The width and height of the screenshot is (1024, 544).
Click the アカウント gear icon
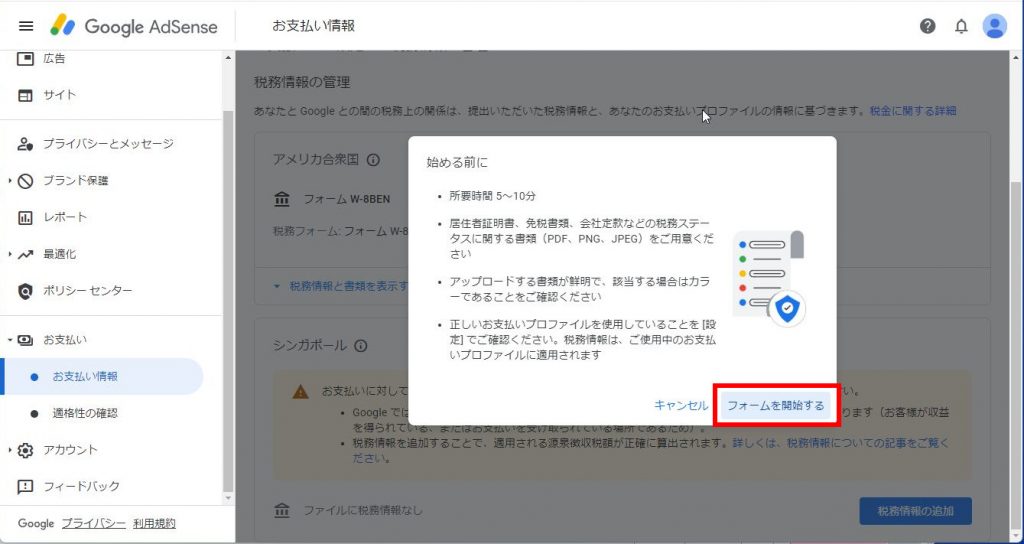(25, 450)
